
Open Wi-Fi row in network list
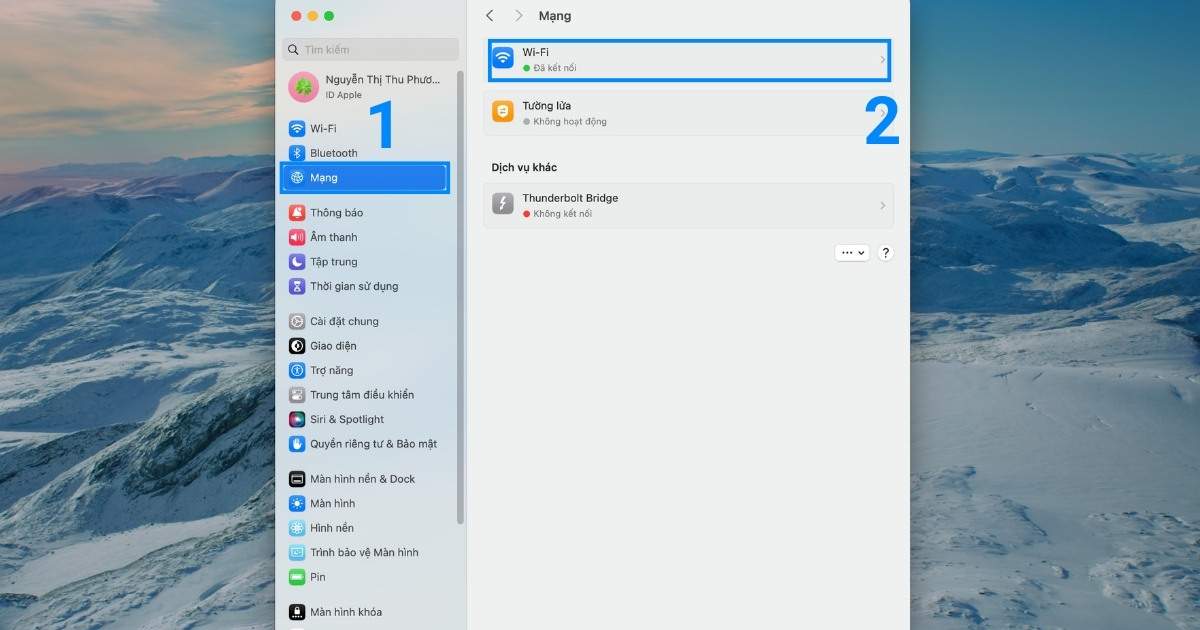point(688,60)
